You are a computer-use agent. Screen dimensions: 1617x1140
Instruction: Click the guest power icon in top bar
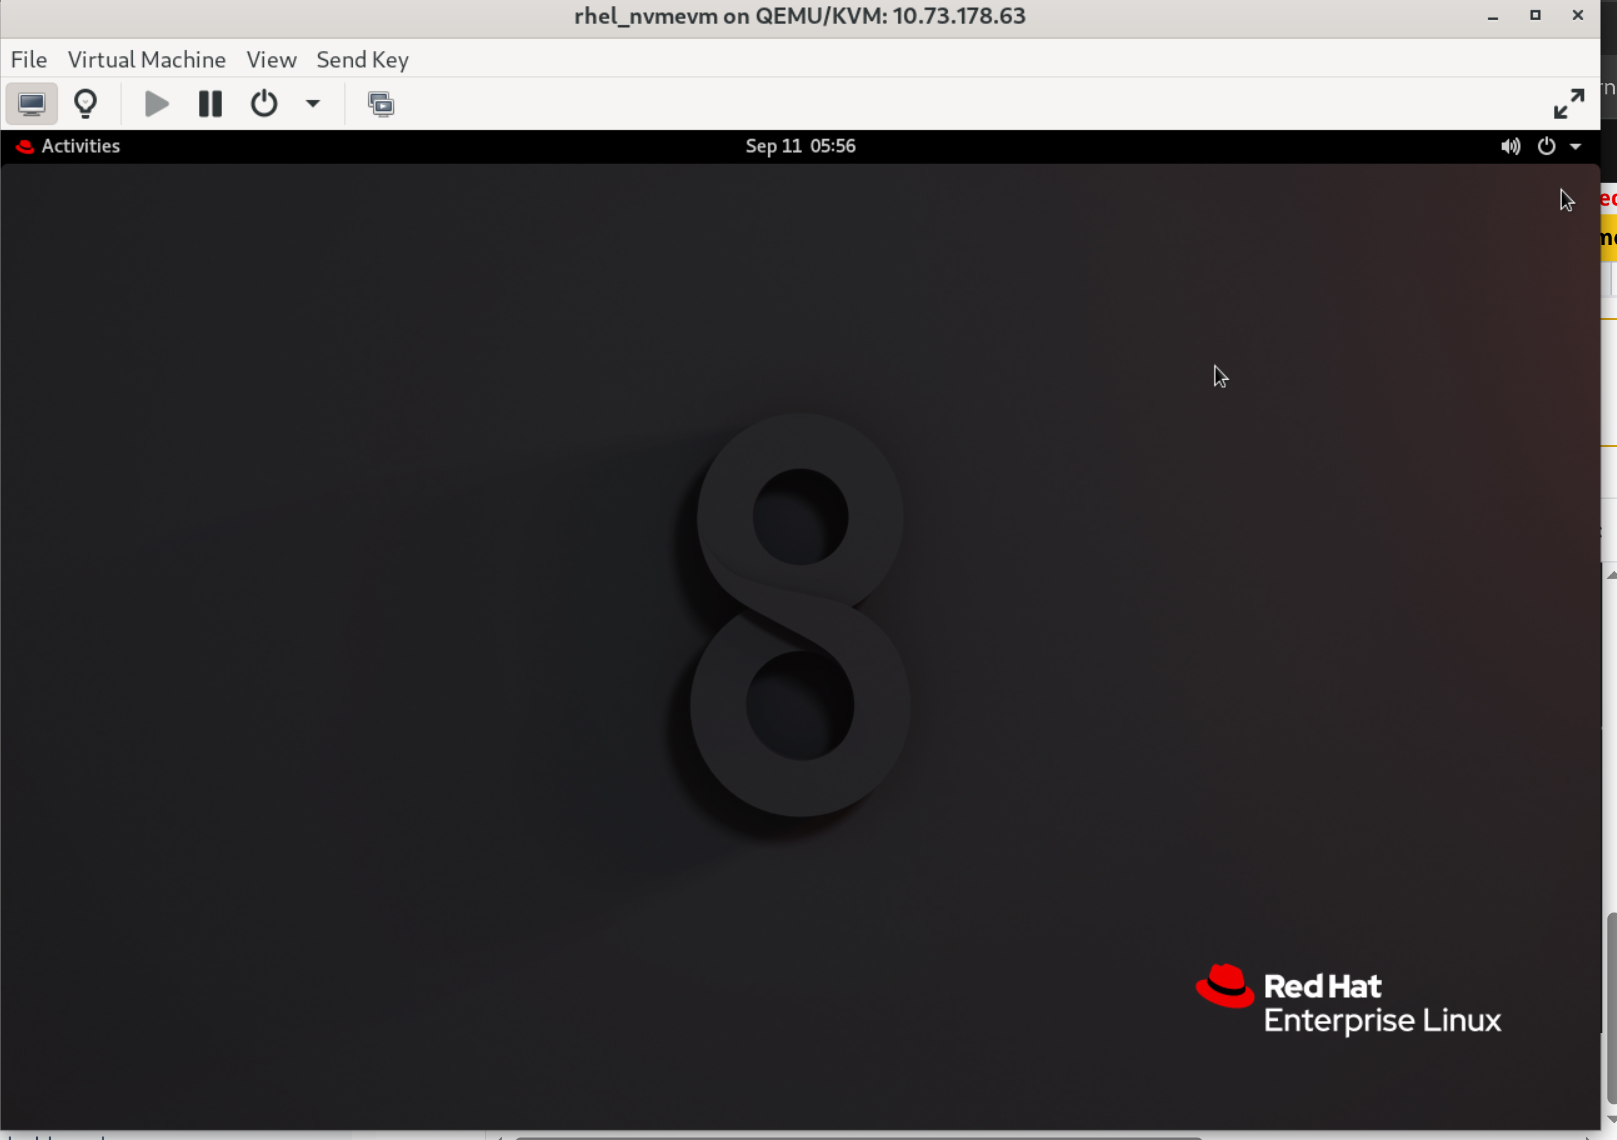click(x=1546, y=146)
